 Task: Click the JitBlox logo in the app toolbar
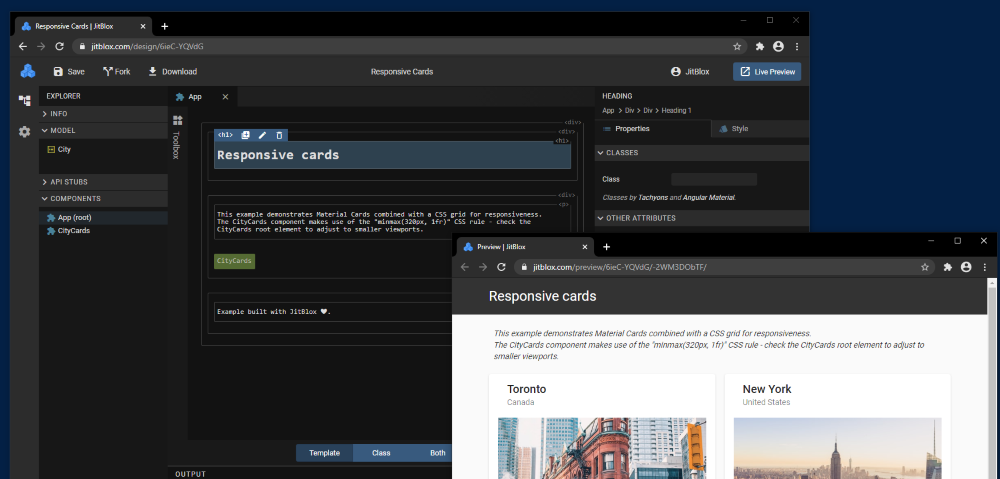coord(27,71)
